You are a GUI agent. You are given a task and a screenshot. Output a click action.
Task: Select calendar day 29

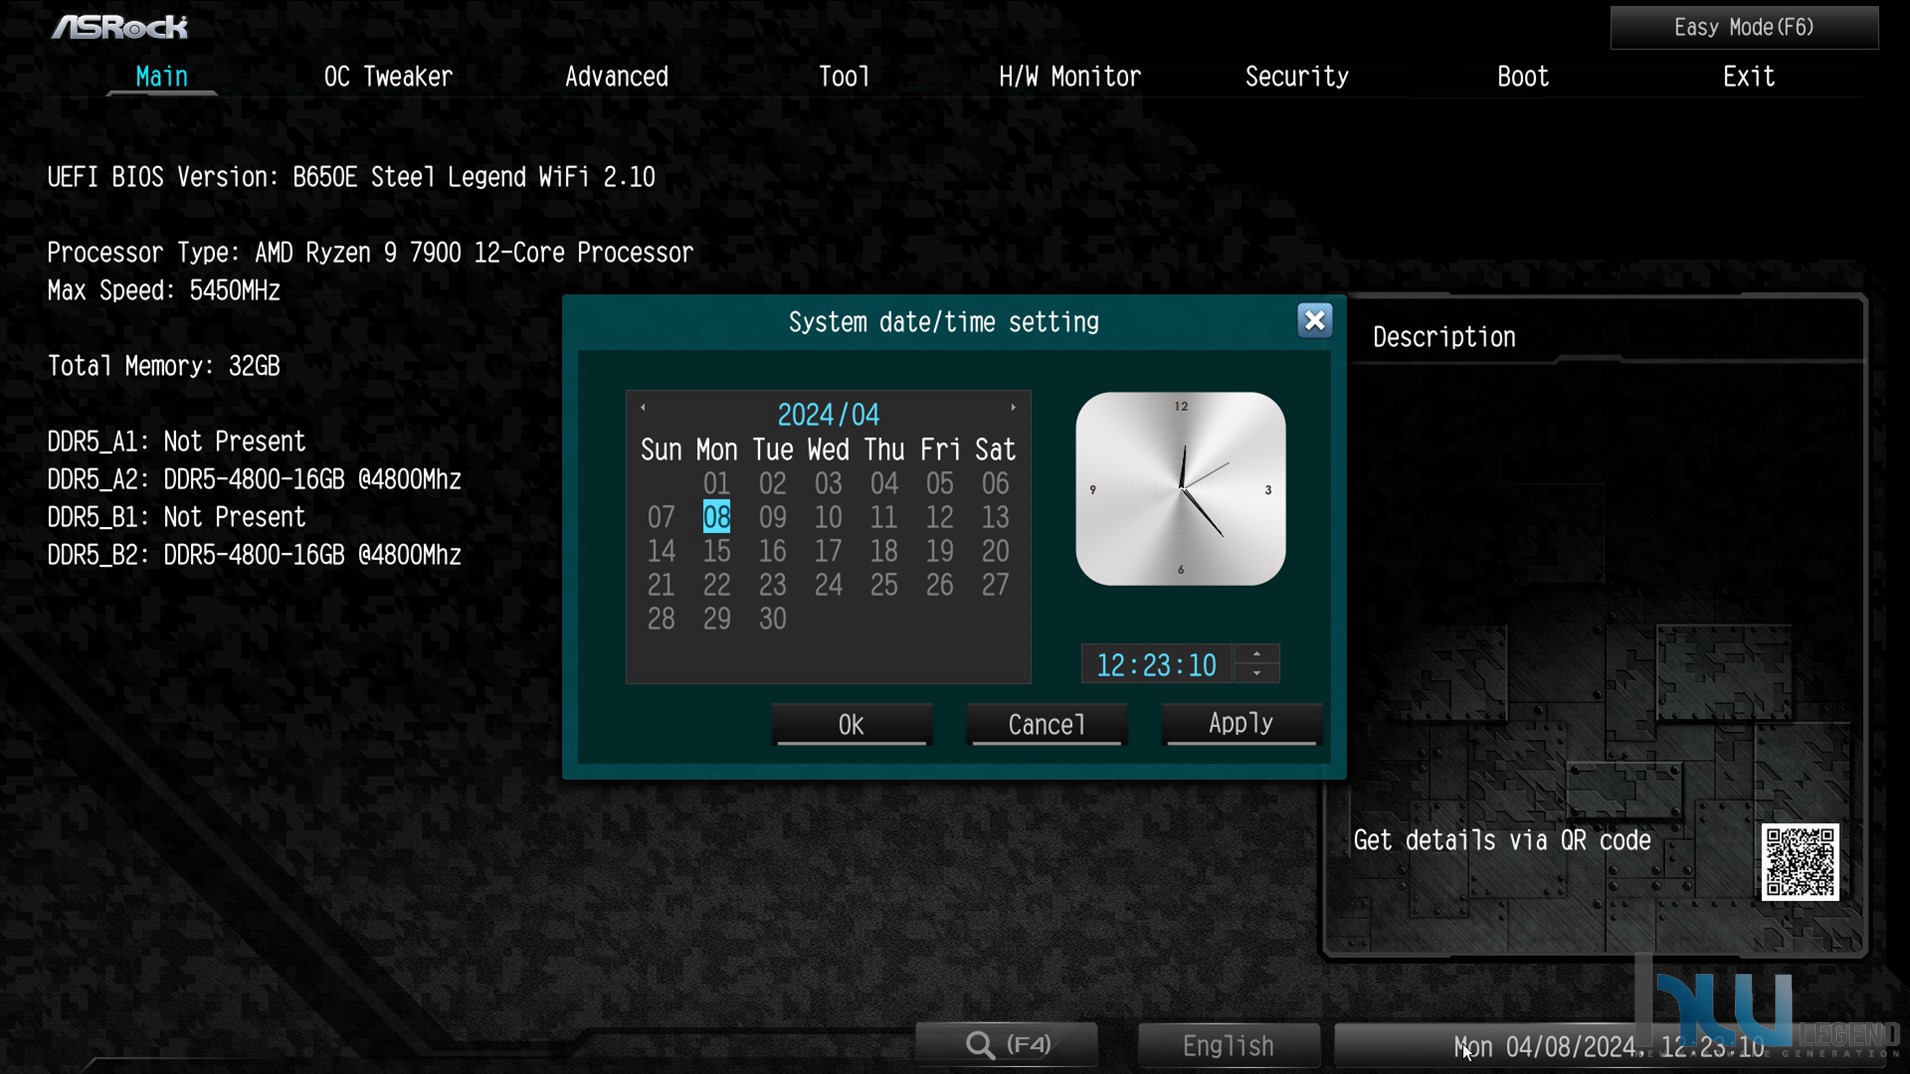716,620
